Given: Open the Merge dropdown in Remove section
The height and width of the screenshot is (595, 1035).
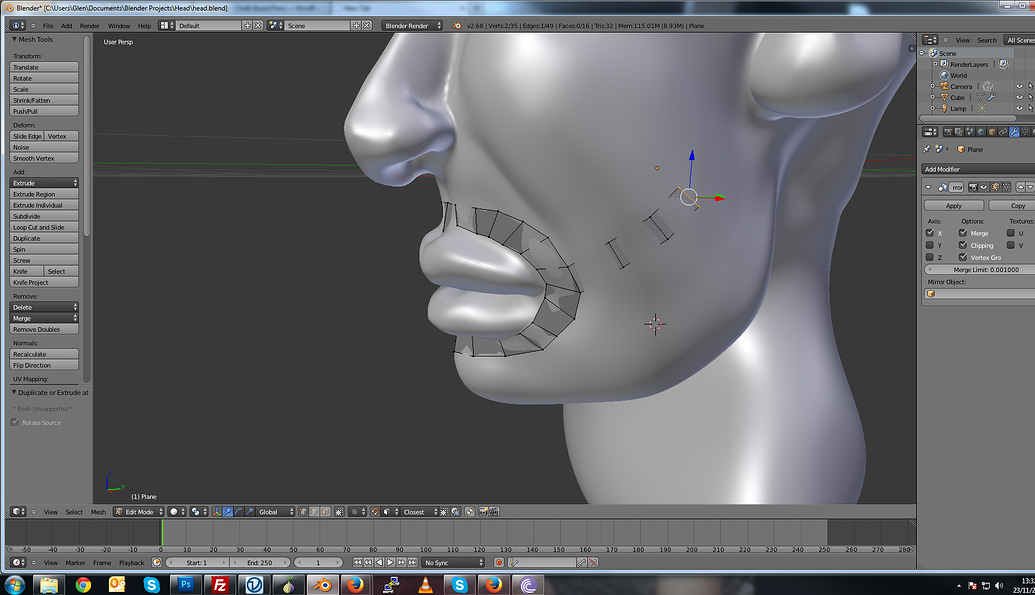Looking at the screenshot, I should pyautogui.click(x=44, y=318).
